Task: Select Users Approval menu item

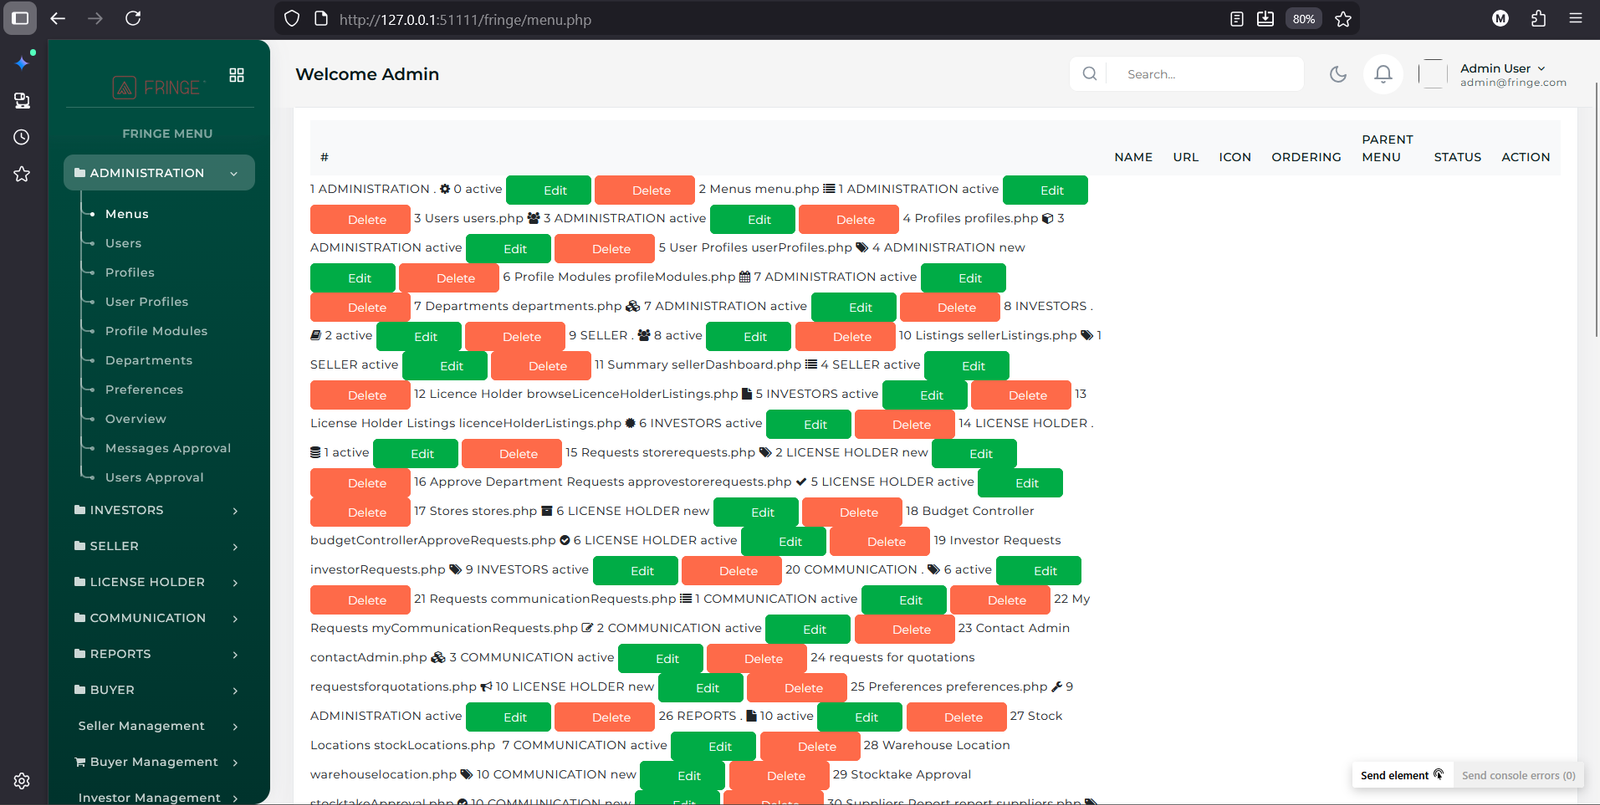Action: [154, 477]
